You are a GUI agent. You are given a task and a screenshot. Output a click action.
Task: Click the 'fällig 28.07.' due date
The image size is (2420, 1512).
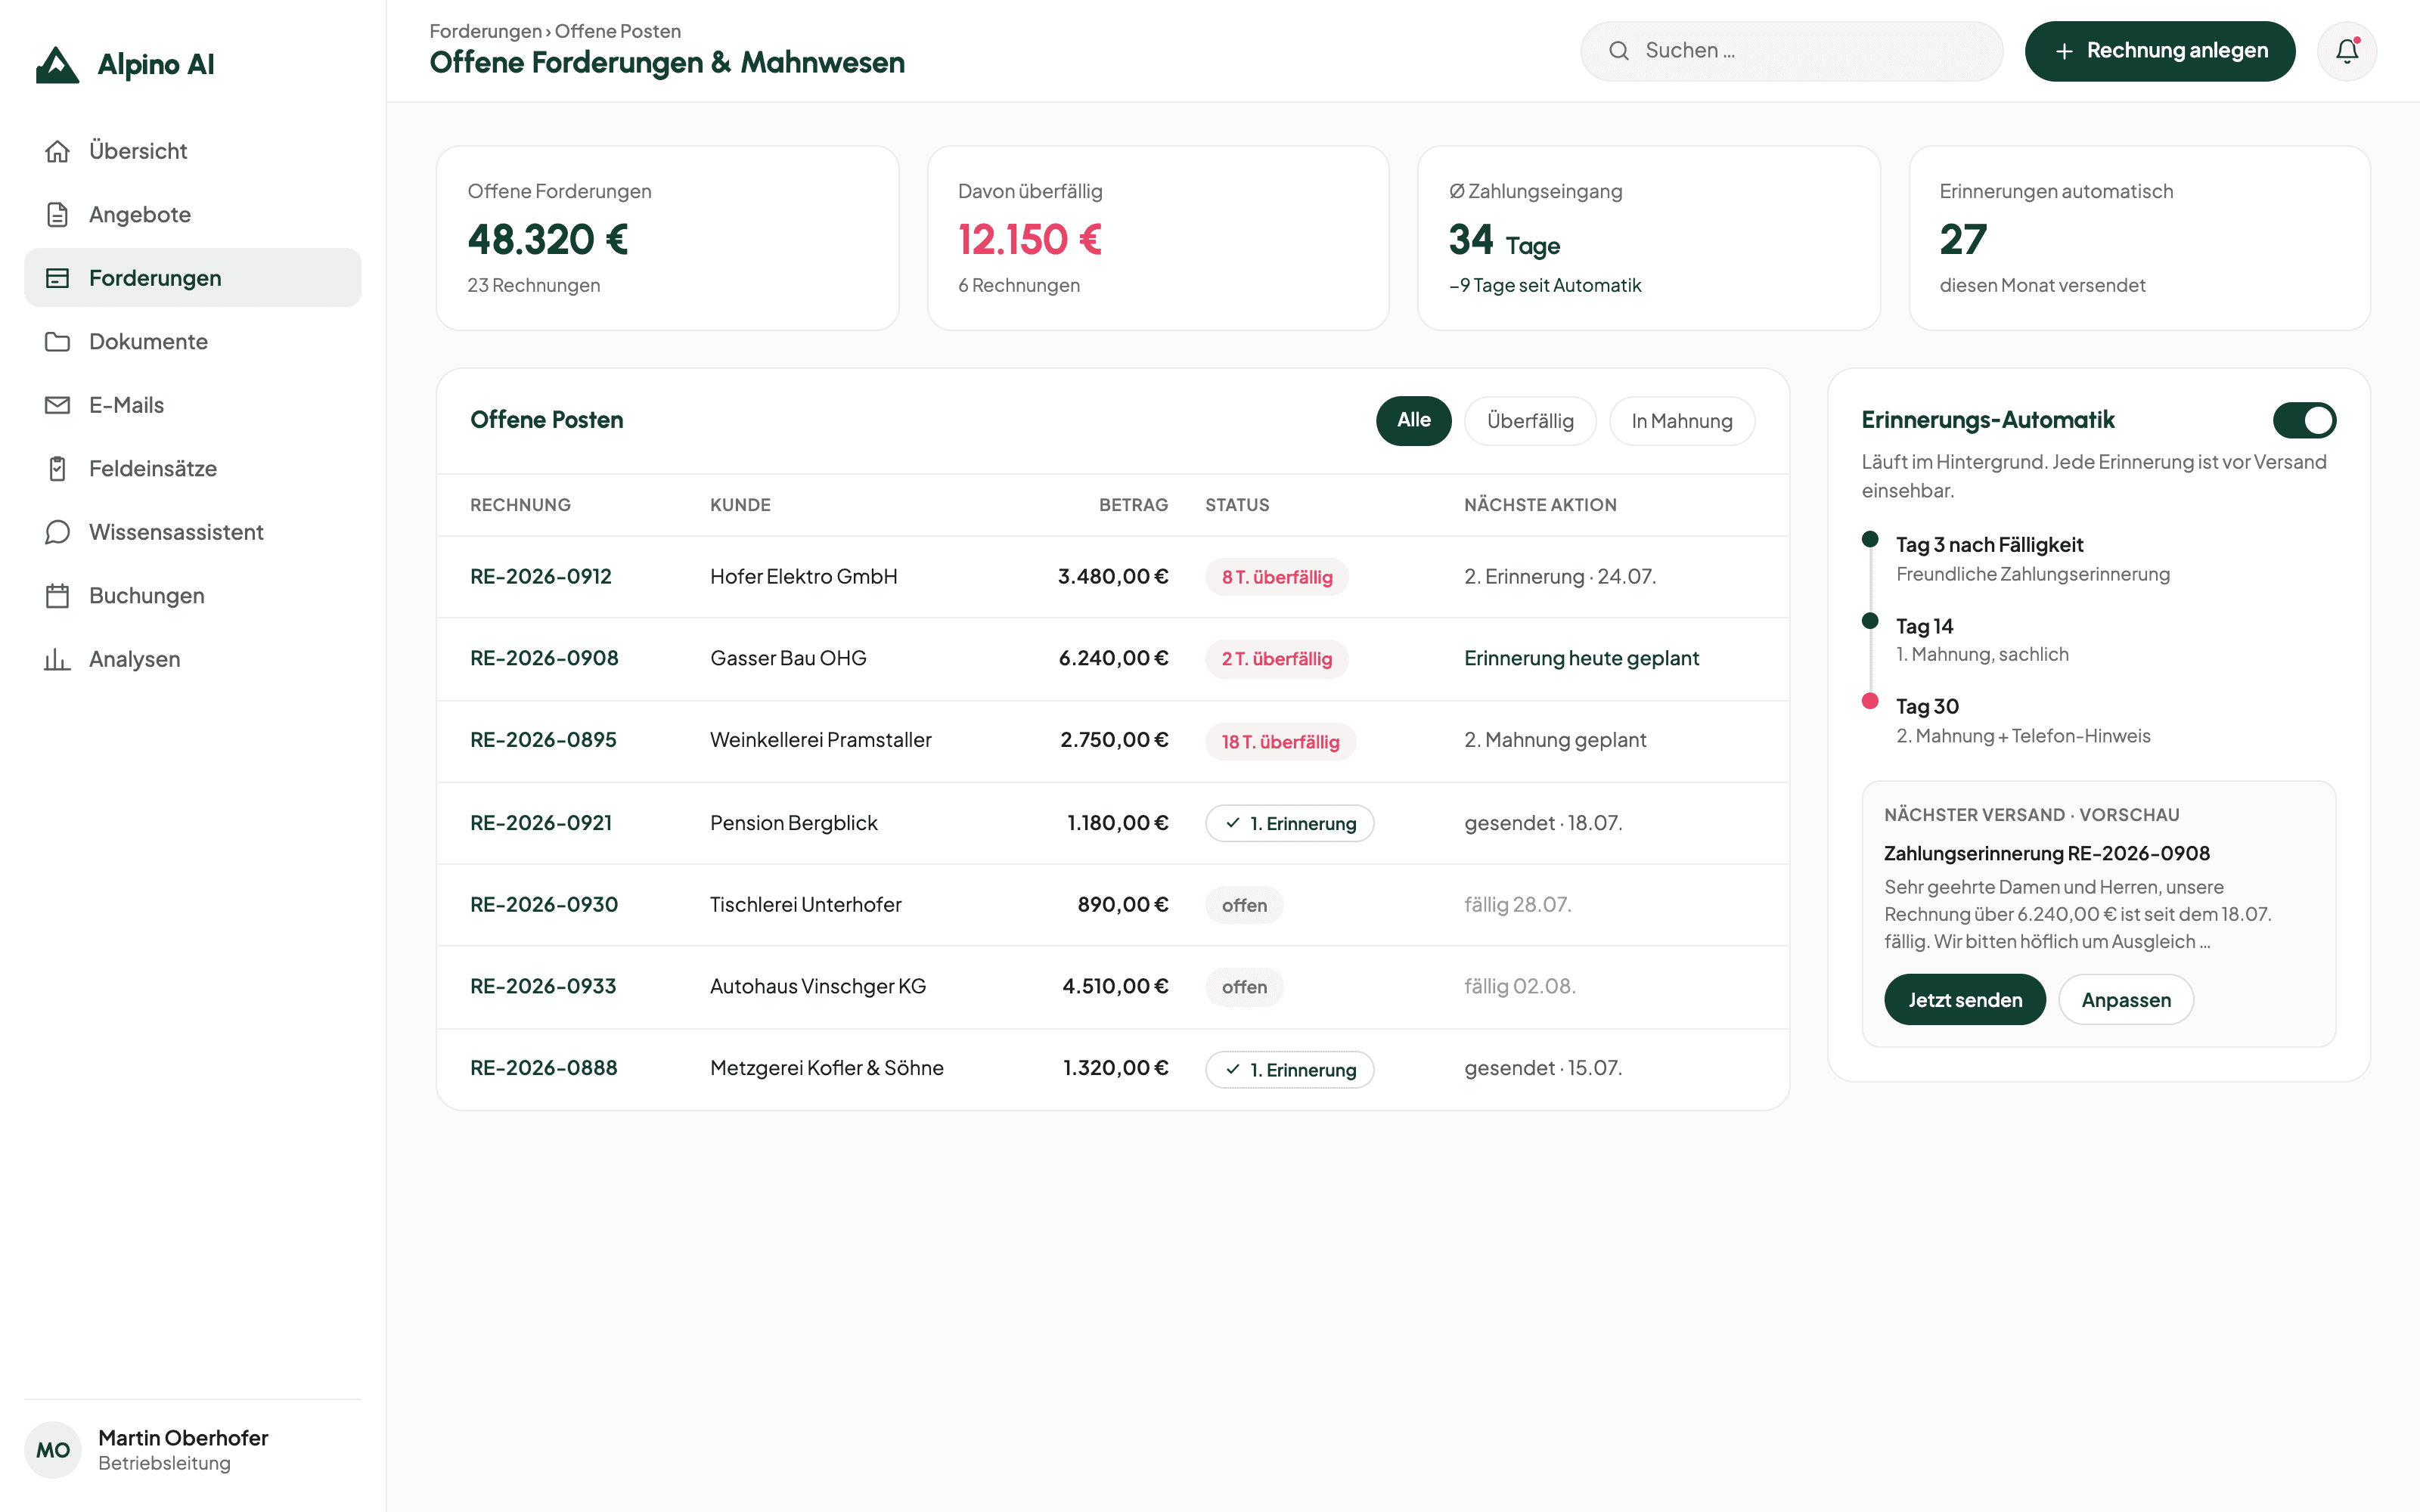[1517, 904]
